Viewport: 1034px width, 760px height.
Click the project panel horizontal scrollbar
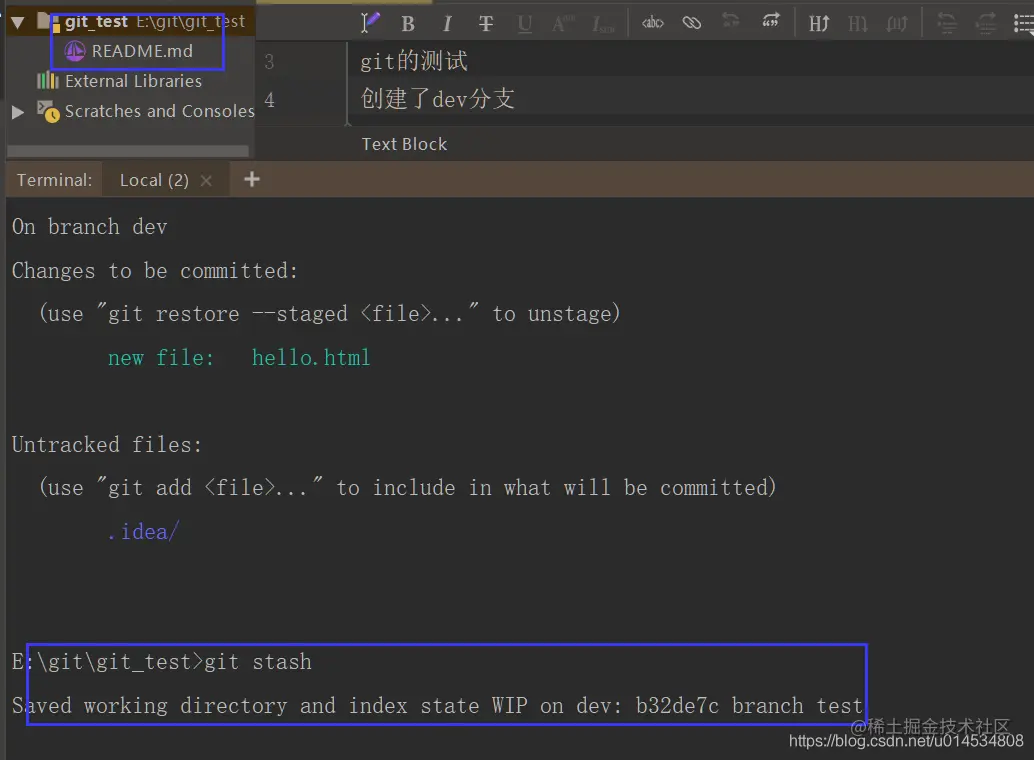pyautogui.click(x=128, y=151)
